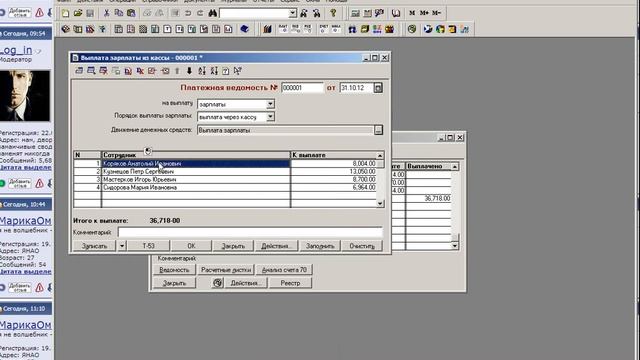Sort rows descending in document toolbar

point(214,71)
